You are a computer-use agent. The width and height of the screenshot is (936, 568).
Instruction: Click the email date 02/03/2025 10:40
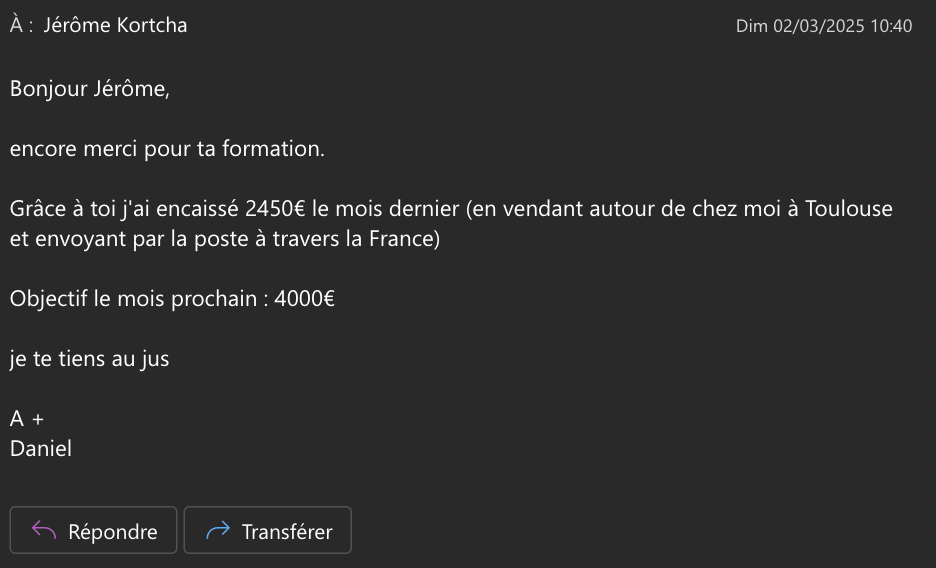[x=823, y=26]
